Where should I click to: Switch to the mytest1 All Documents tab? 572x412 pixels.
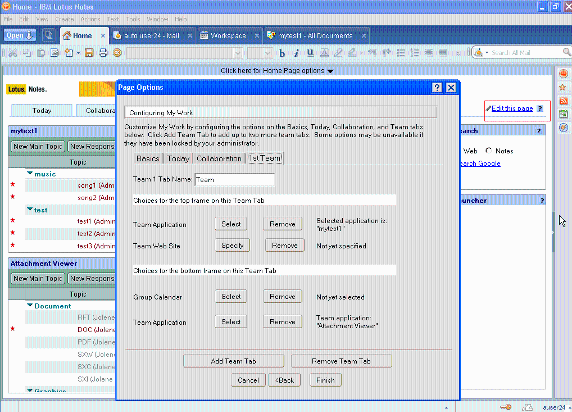pyautogui.click(x=315, y=36)
